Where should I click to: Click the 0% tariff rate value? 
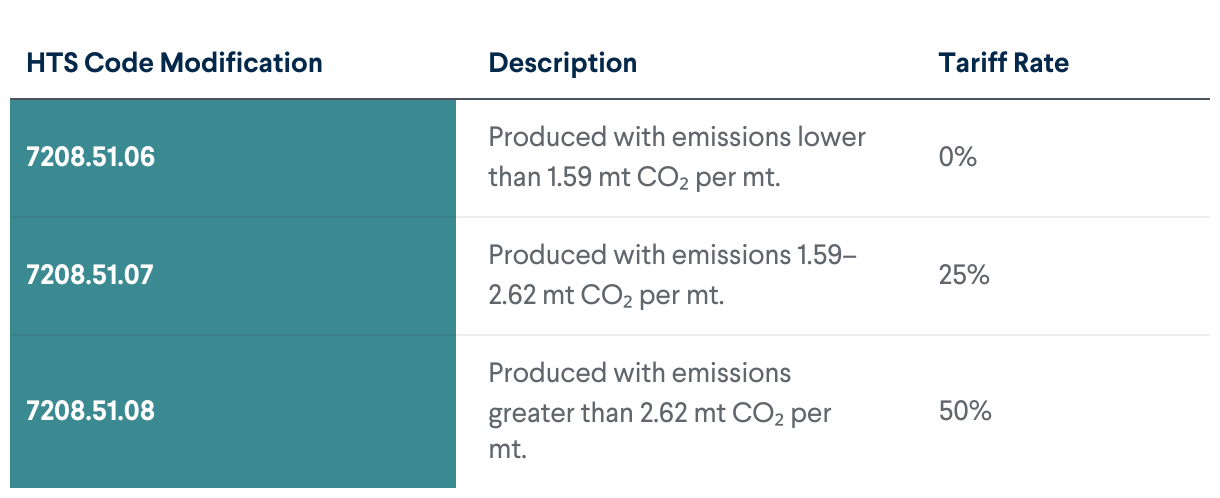click(957, 157)
